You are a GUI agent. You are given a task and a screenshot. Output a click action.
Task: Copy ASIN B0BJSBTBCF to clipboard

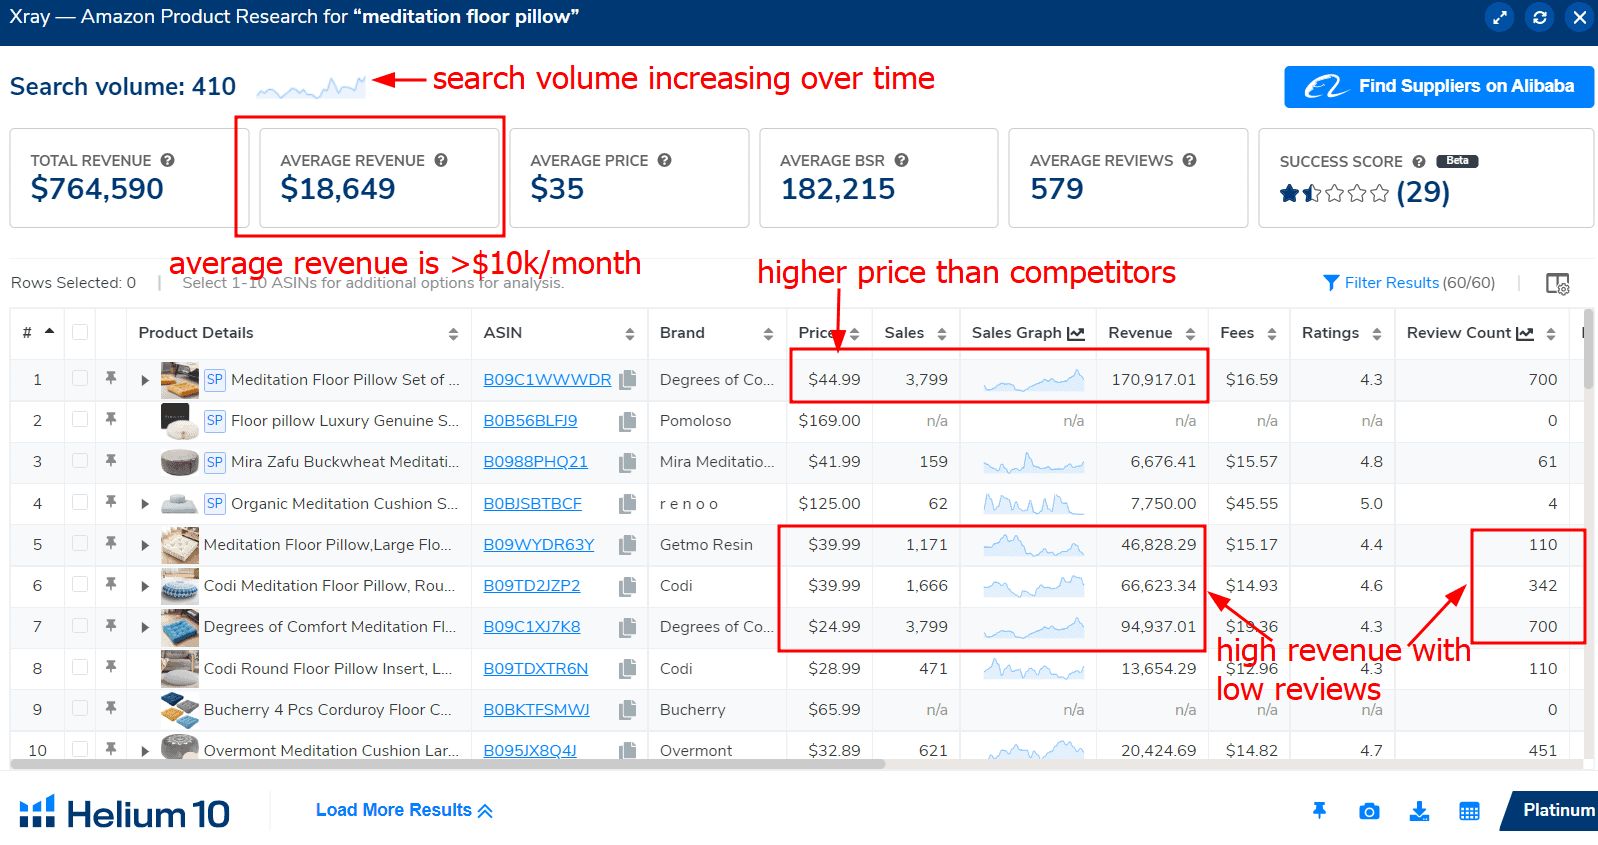coord(628,504)
